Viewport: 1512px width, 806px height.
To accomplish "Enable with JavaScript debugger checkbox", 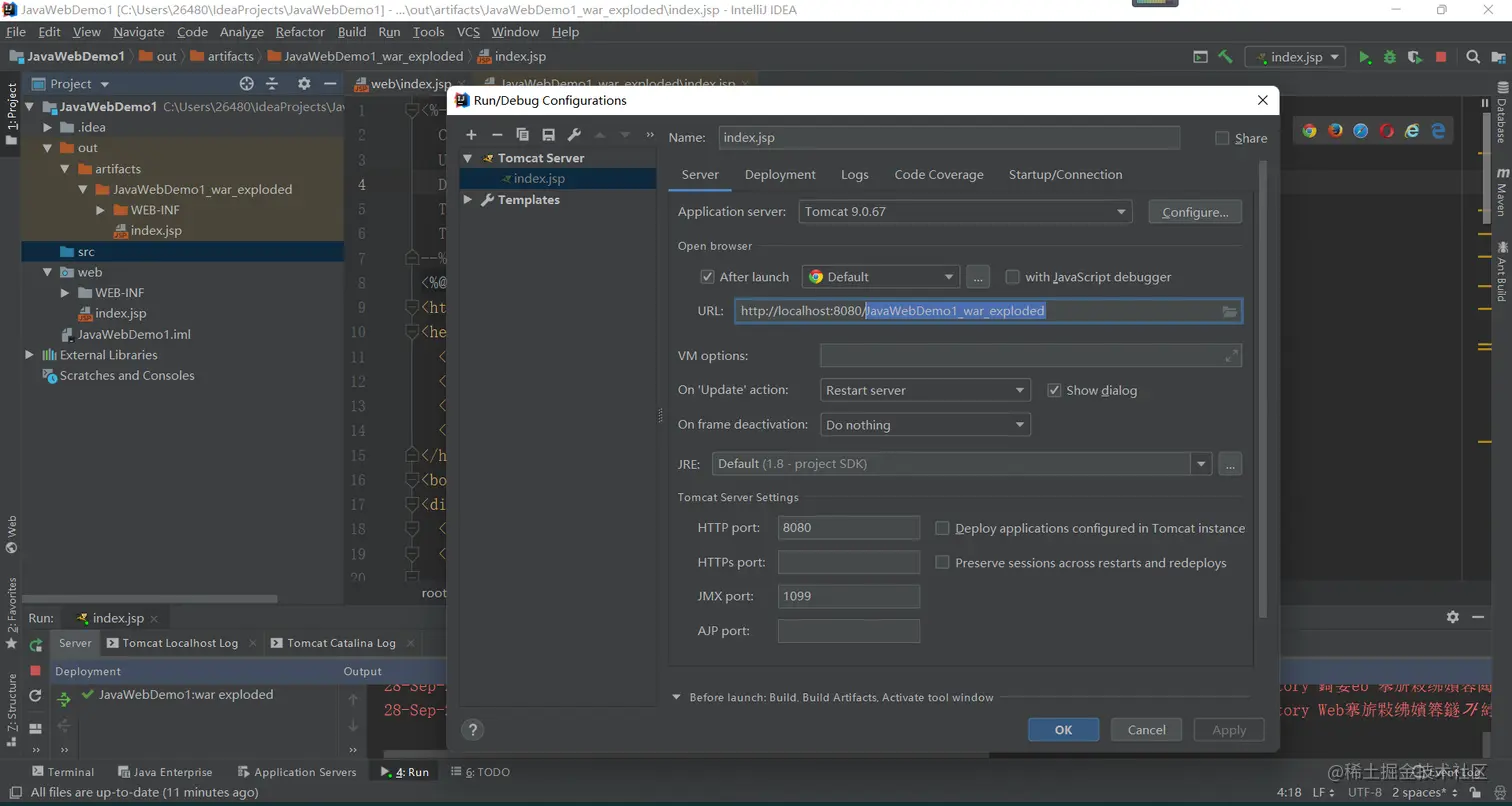I will [1012, 277].
